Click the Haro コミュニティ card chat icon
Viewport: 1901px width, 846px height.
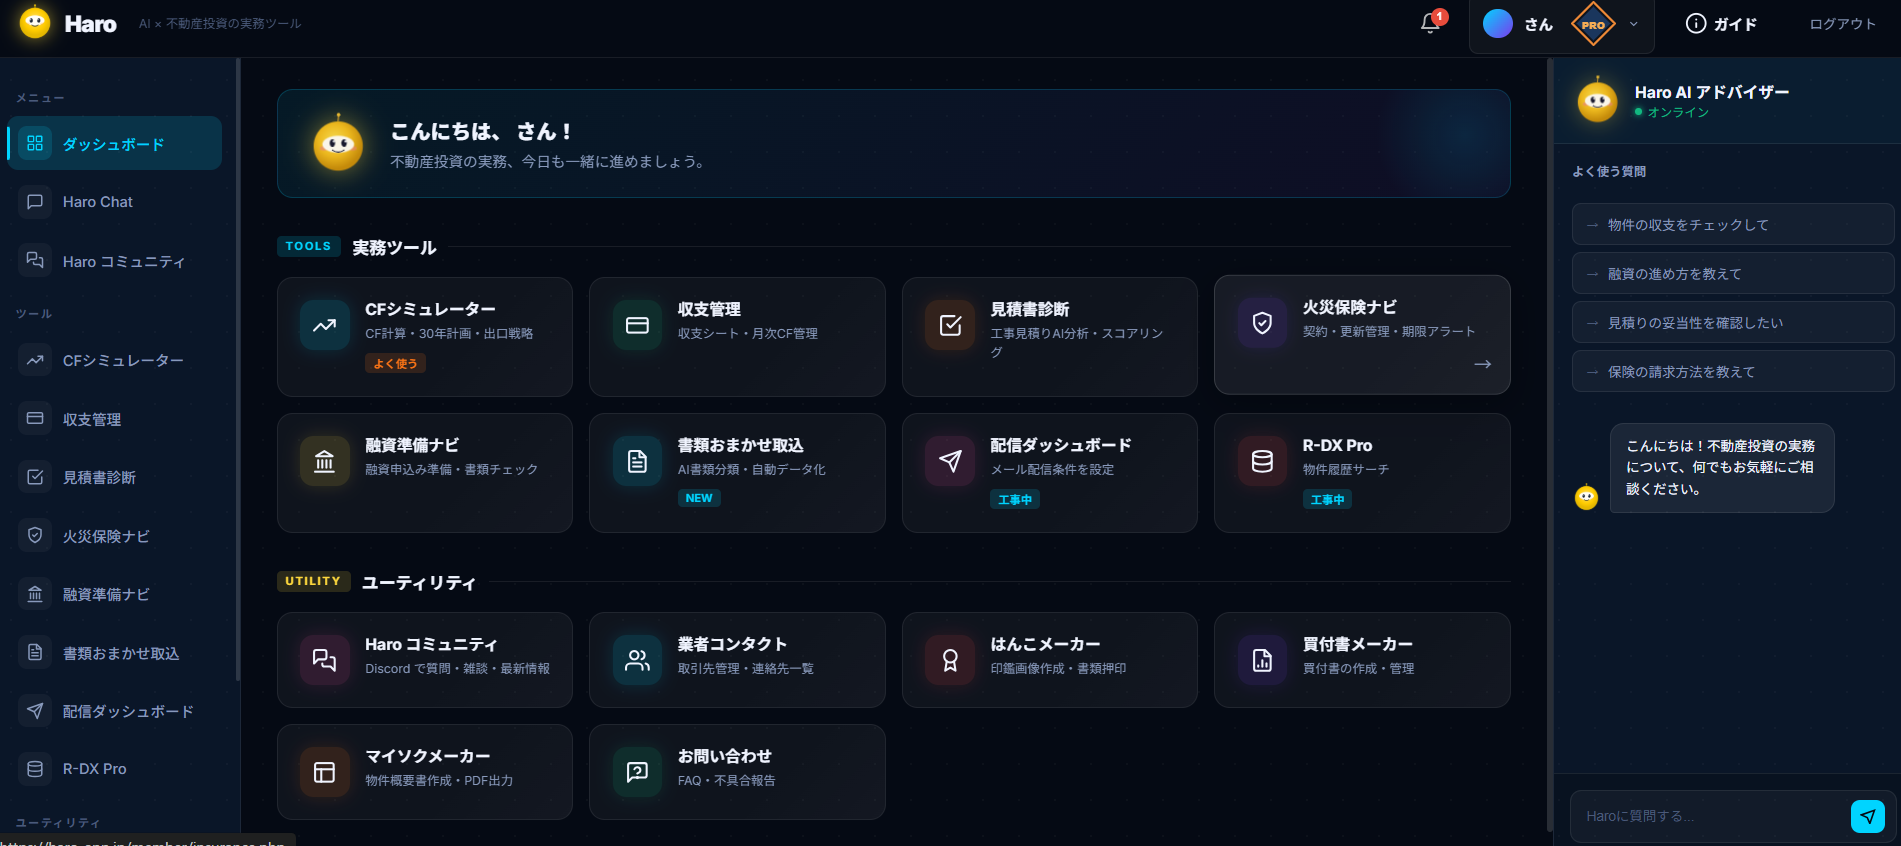(x=325, y=660)
